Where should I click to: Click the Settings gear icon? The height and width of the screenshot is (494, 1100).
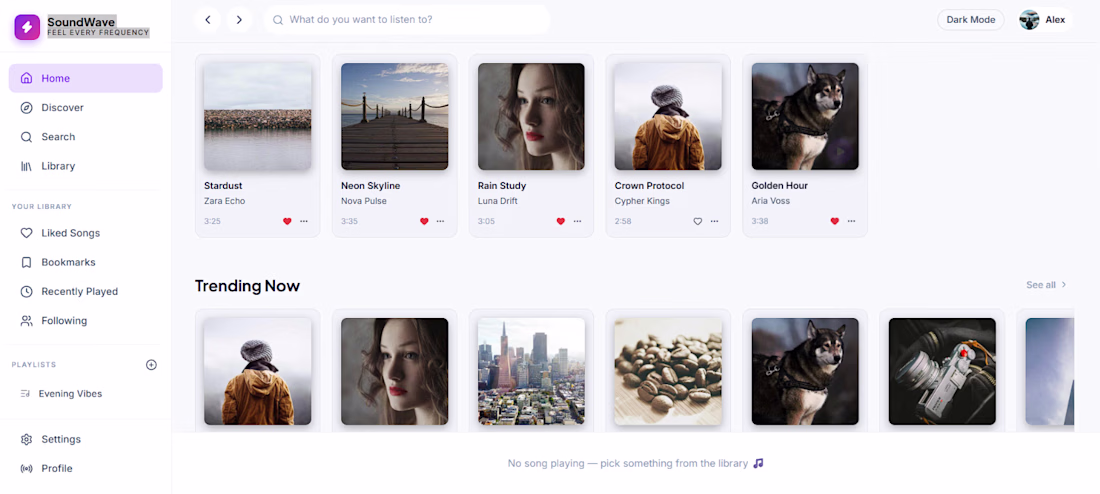pos(27,439)
